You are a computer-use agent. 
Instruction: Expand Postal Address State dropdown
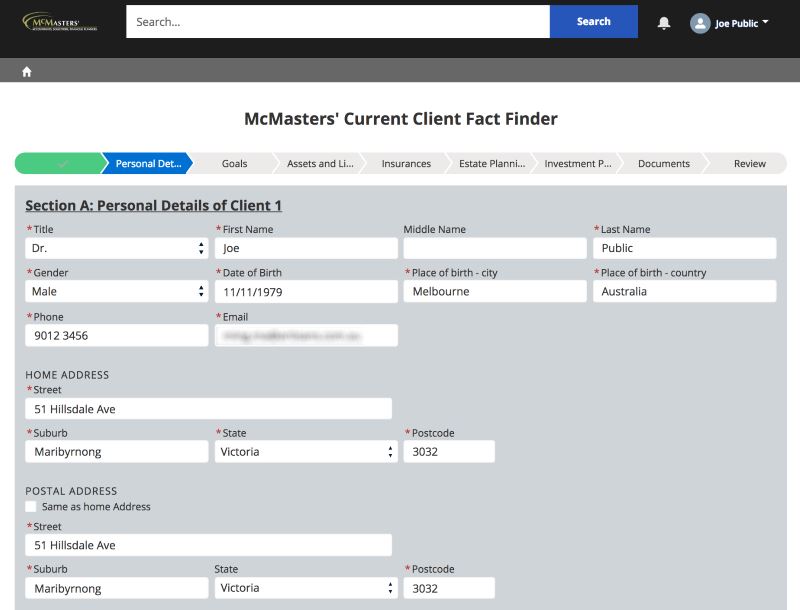[x=306, y=588]
